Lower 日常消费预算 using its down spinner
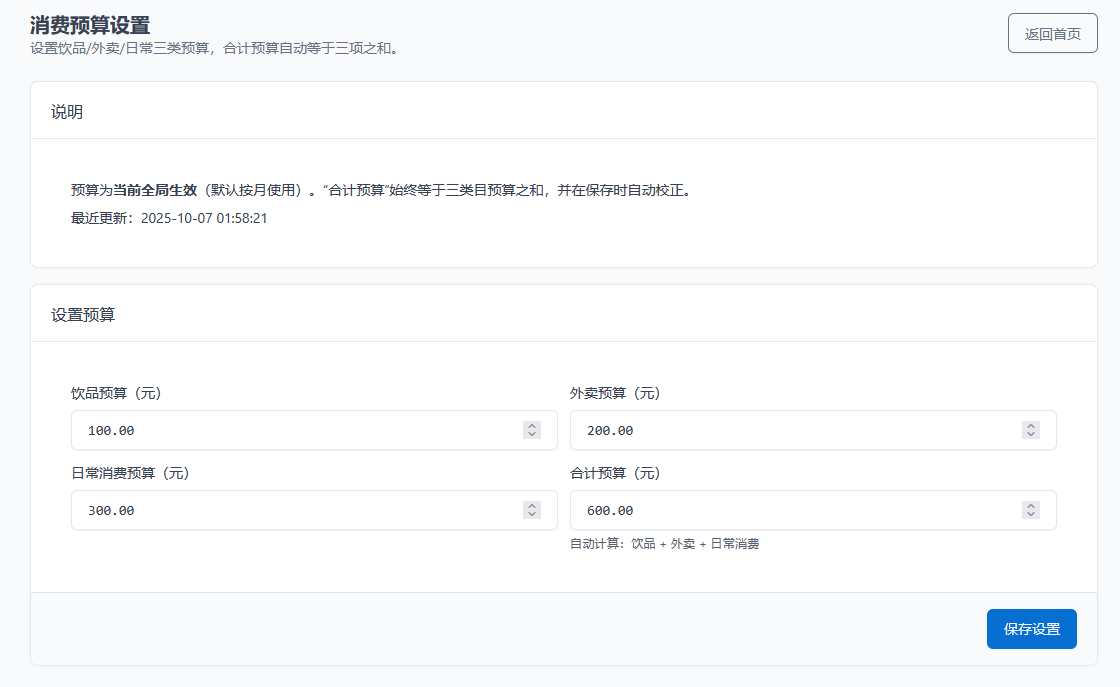 (x=532, y=515)
